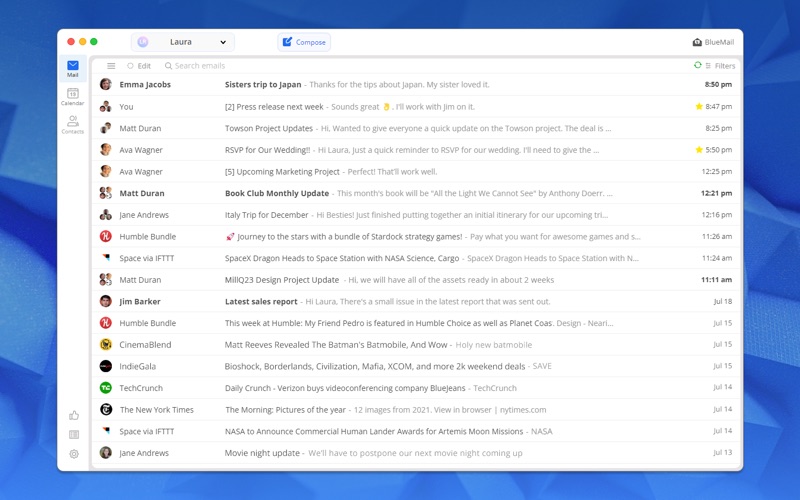Click the TechCrunch sender logo
800x500 pixels.
coord(106,388)
